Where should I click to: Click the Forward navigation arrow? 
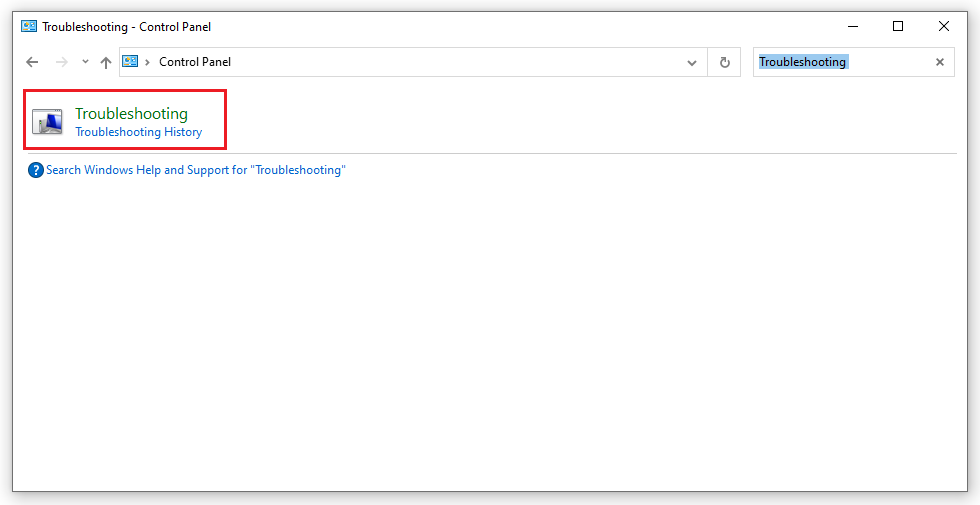pyautogui.click(x=61, y=62)
